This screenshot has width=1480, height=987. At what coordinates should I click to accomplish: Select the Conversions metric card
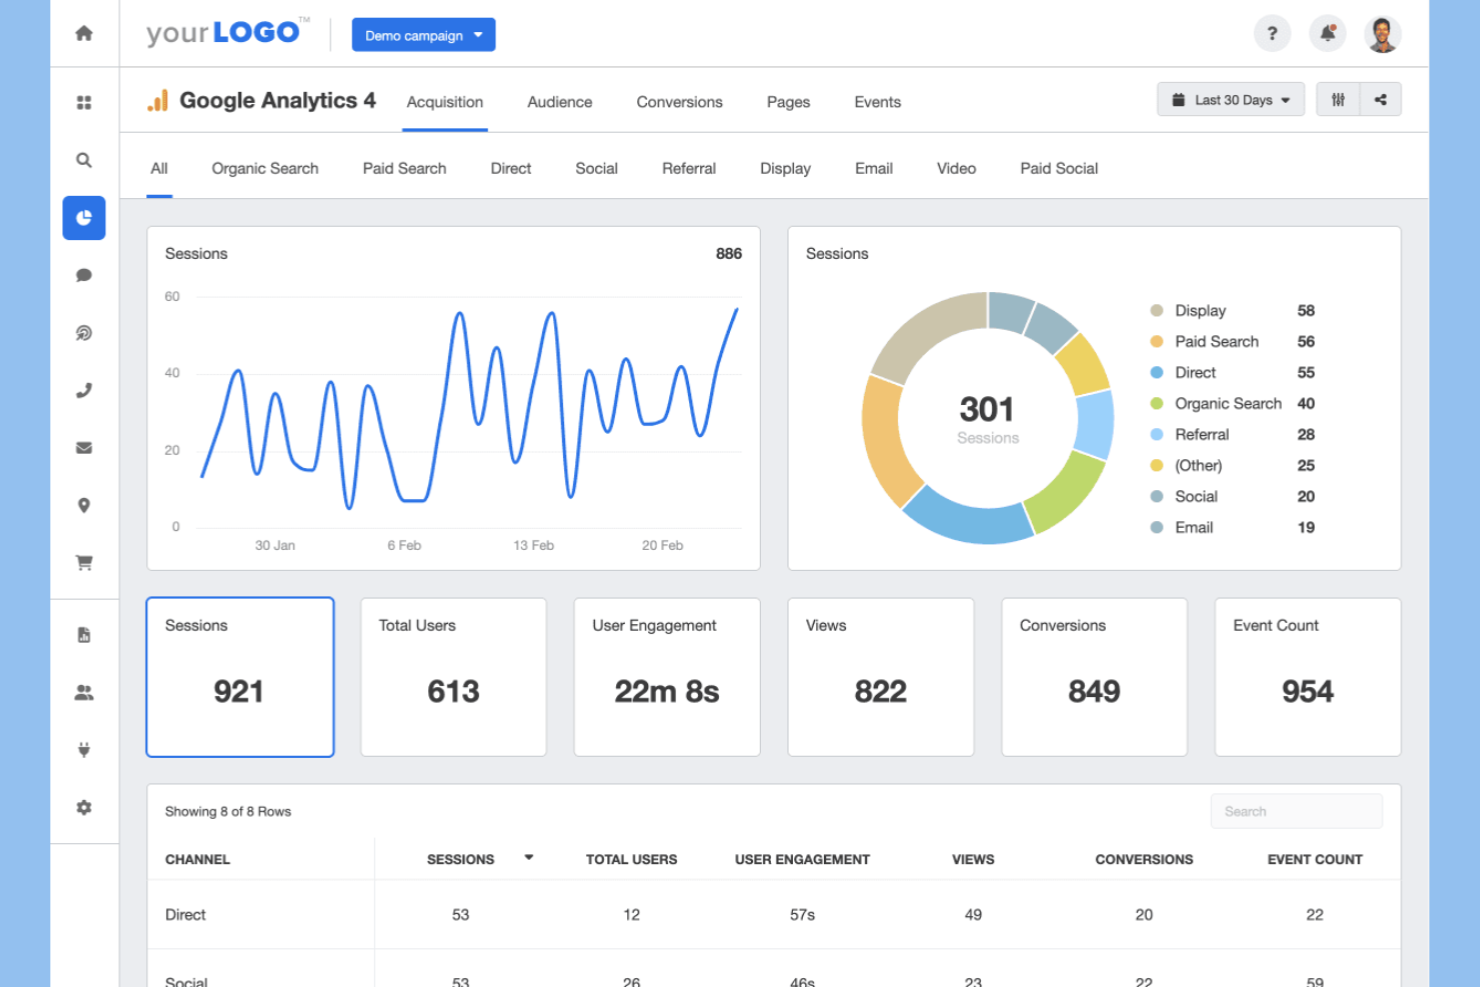[x=1094, y=677]
